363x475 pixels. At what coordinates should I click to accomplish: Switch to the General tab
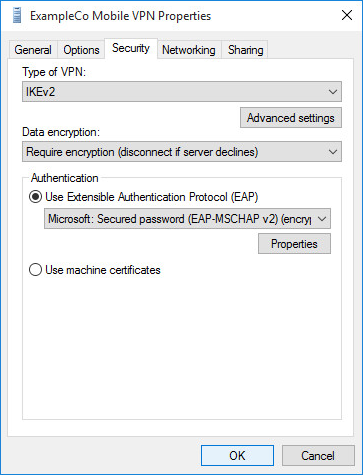click(x=33, y=50)
